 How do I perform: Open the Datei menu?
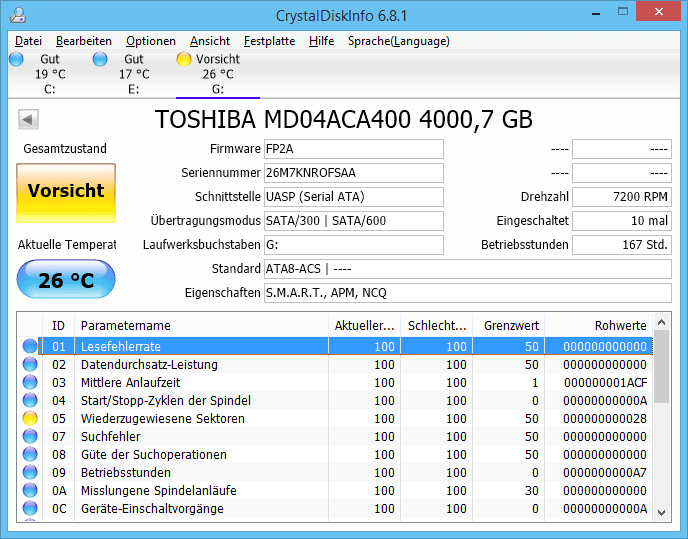coord(29,41)
